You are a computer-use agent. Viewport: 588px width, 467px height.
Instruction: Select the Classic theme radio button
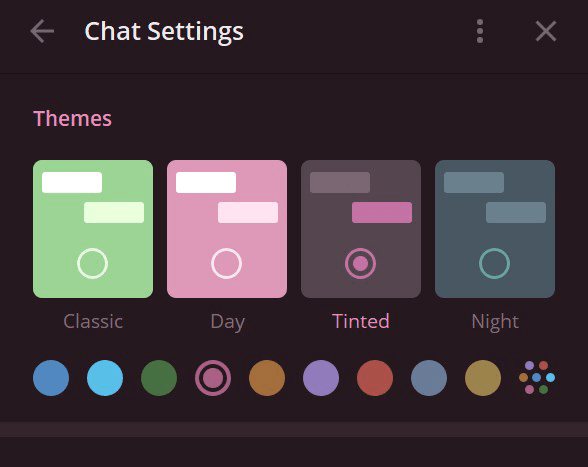tap(93, 263)
